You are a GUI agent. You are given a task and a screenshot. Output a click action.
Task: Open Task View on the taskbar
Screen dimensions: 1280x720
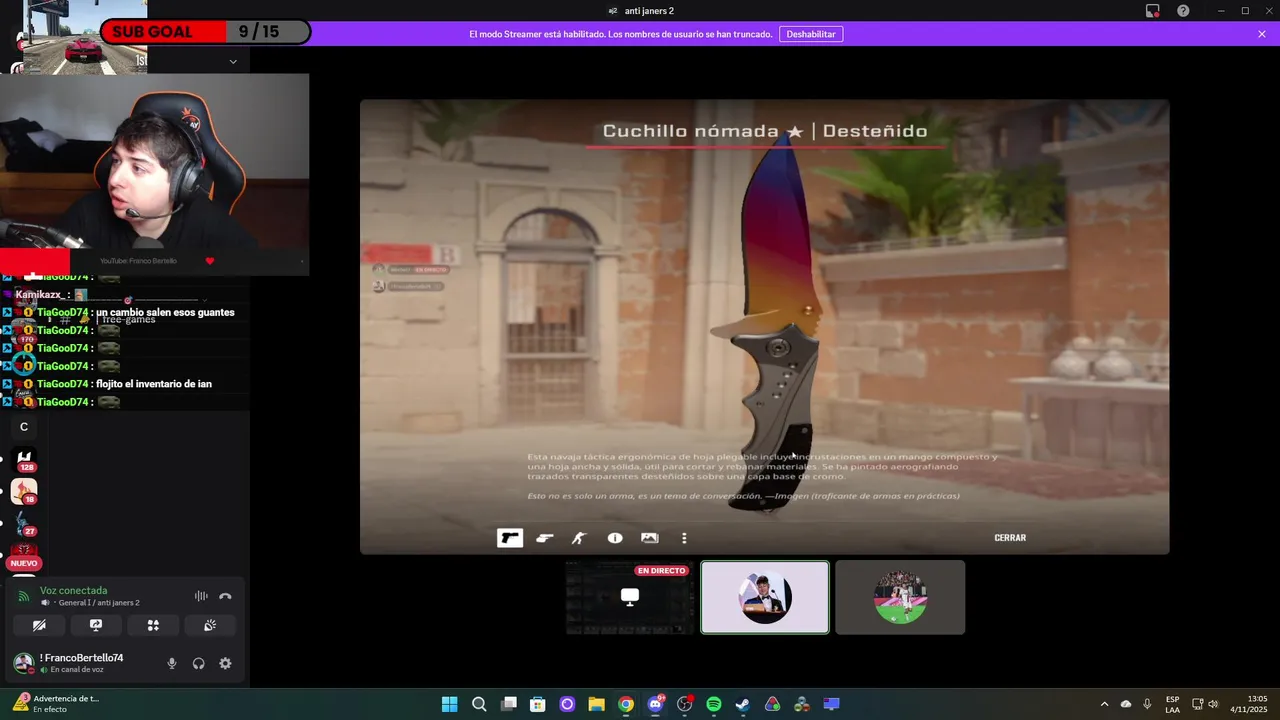click(509, 704)
